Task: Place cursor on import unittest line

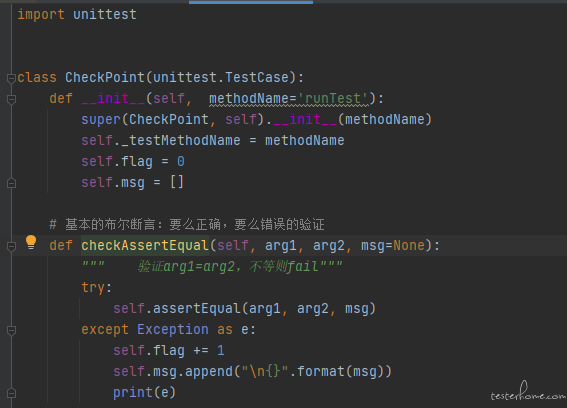Action: 77,14
